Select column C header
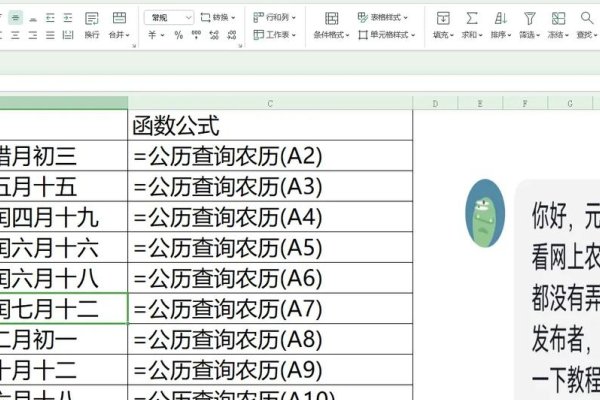 point(270,103)
